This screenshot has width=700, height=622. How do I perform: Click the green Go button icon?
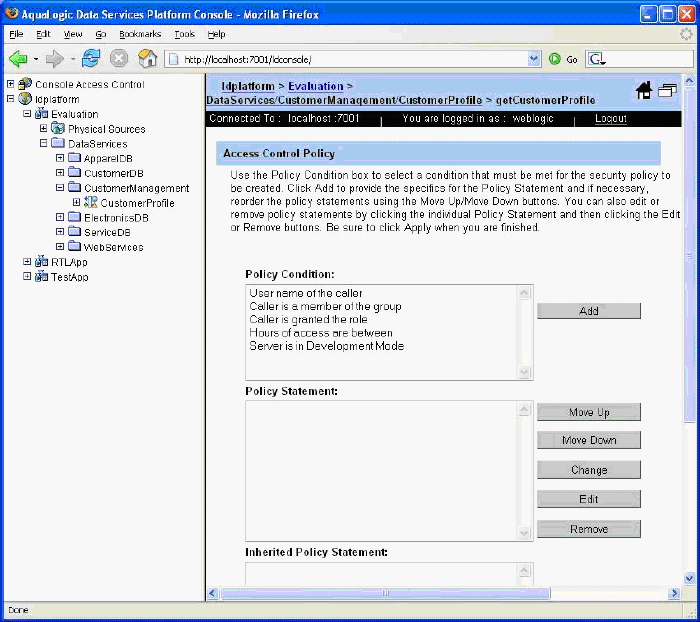click(x=554, y=59)
